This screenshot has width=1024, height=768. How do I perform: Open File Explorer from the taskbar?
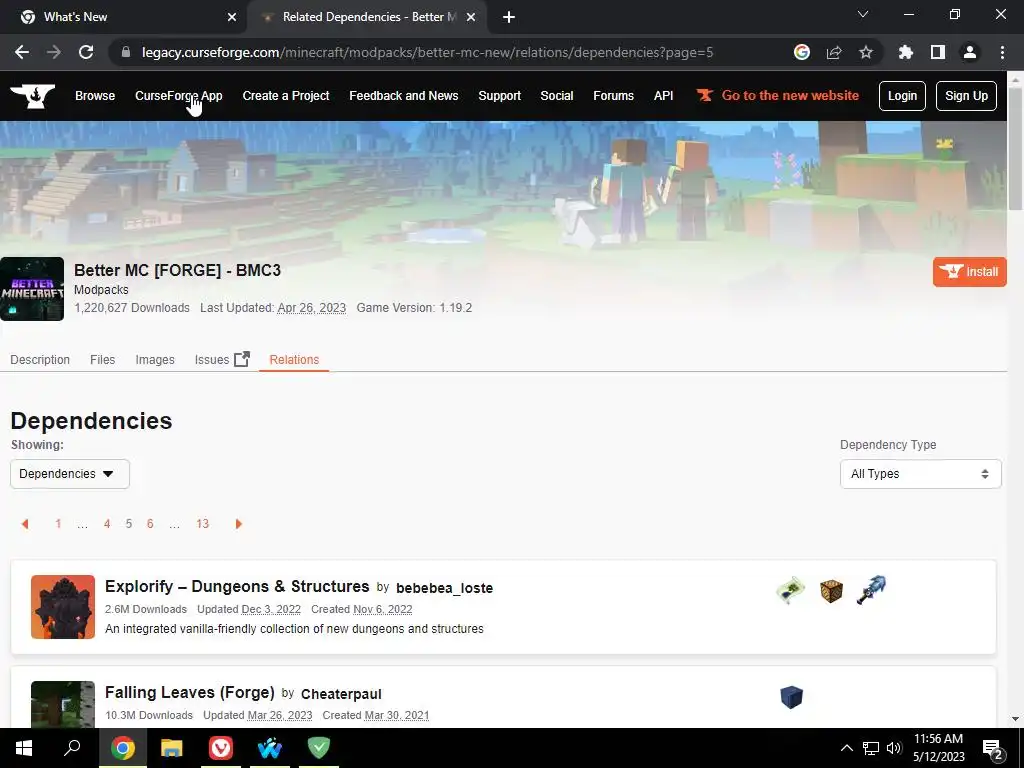tap(172, 748)
